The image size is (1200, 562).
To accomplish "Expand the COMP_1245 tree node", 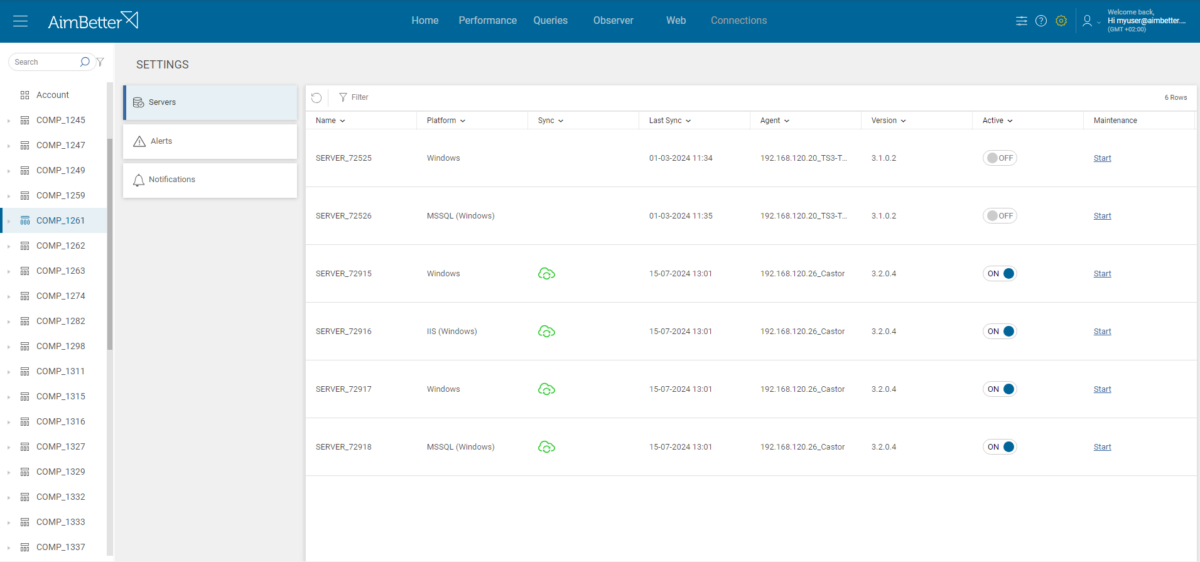I will 9,120.
